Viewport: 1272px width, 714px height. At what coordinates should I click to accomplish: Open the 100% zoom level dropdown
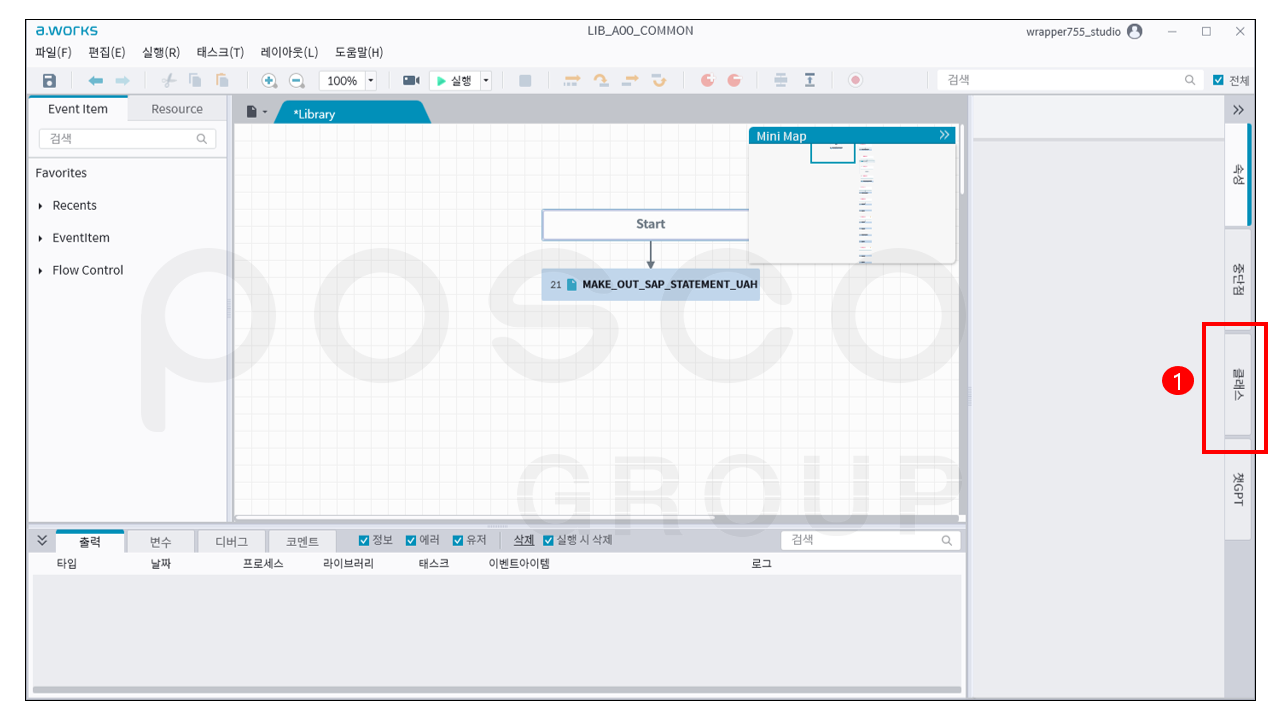click(371, 81)
